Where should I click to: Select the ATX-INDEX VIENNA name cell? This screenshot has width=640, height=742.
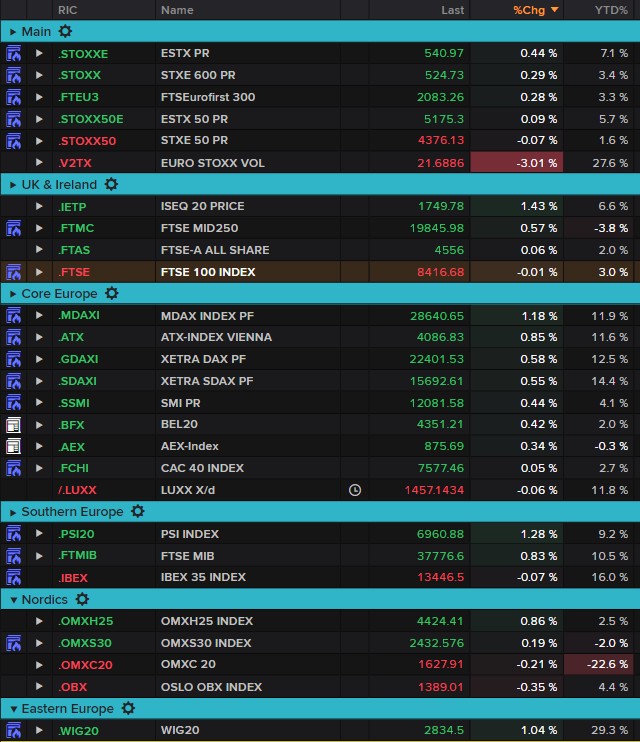click(x=248, y=337)
